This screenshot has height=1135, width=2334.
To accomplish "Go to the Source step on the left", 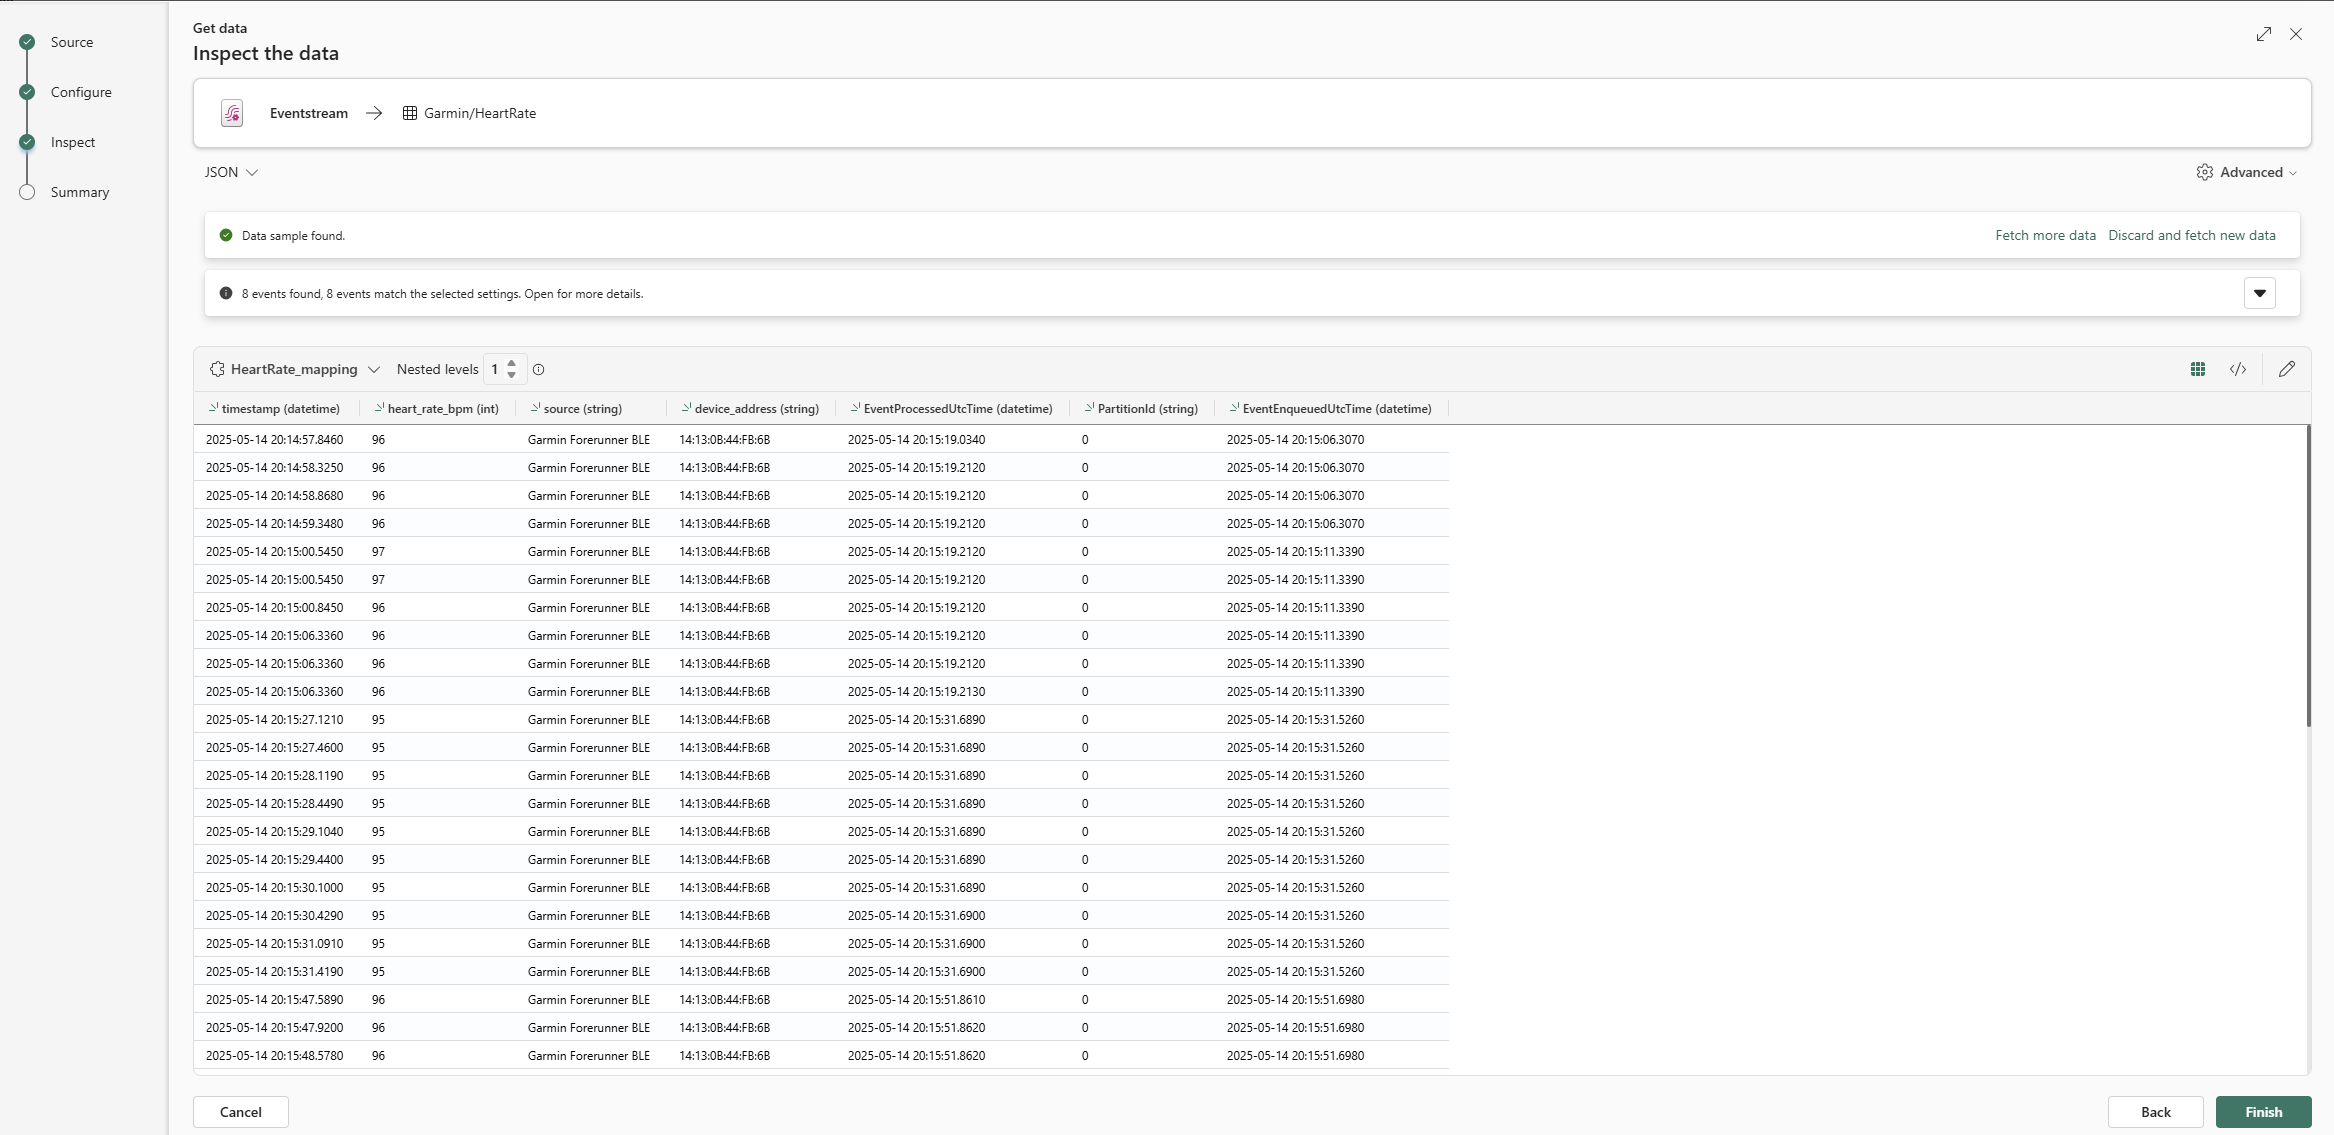I will pyautogui.click(x=72, y=41).
